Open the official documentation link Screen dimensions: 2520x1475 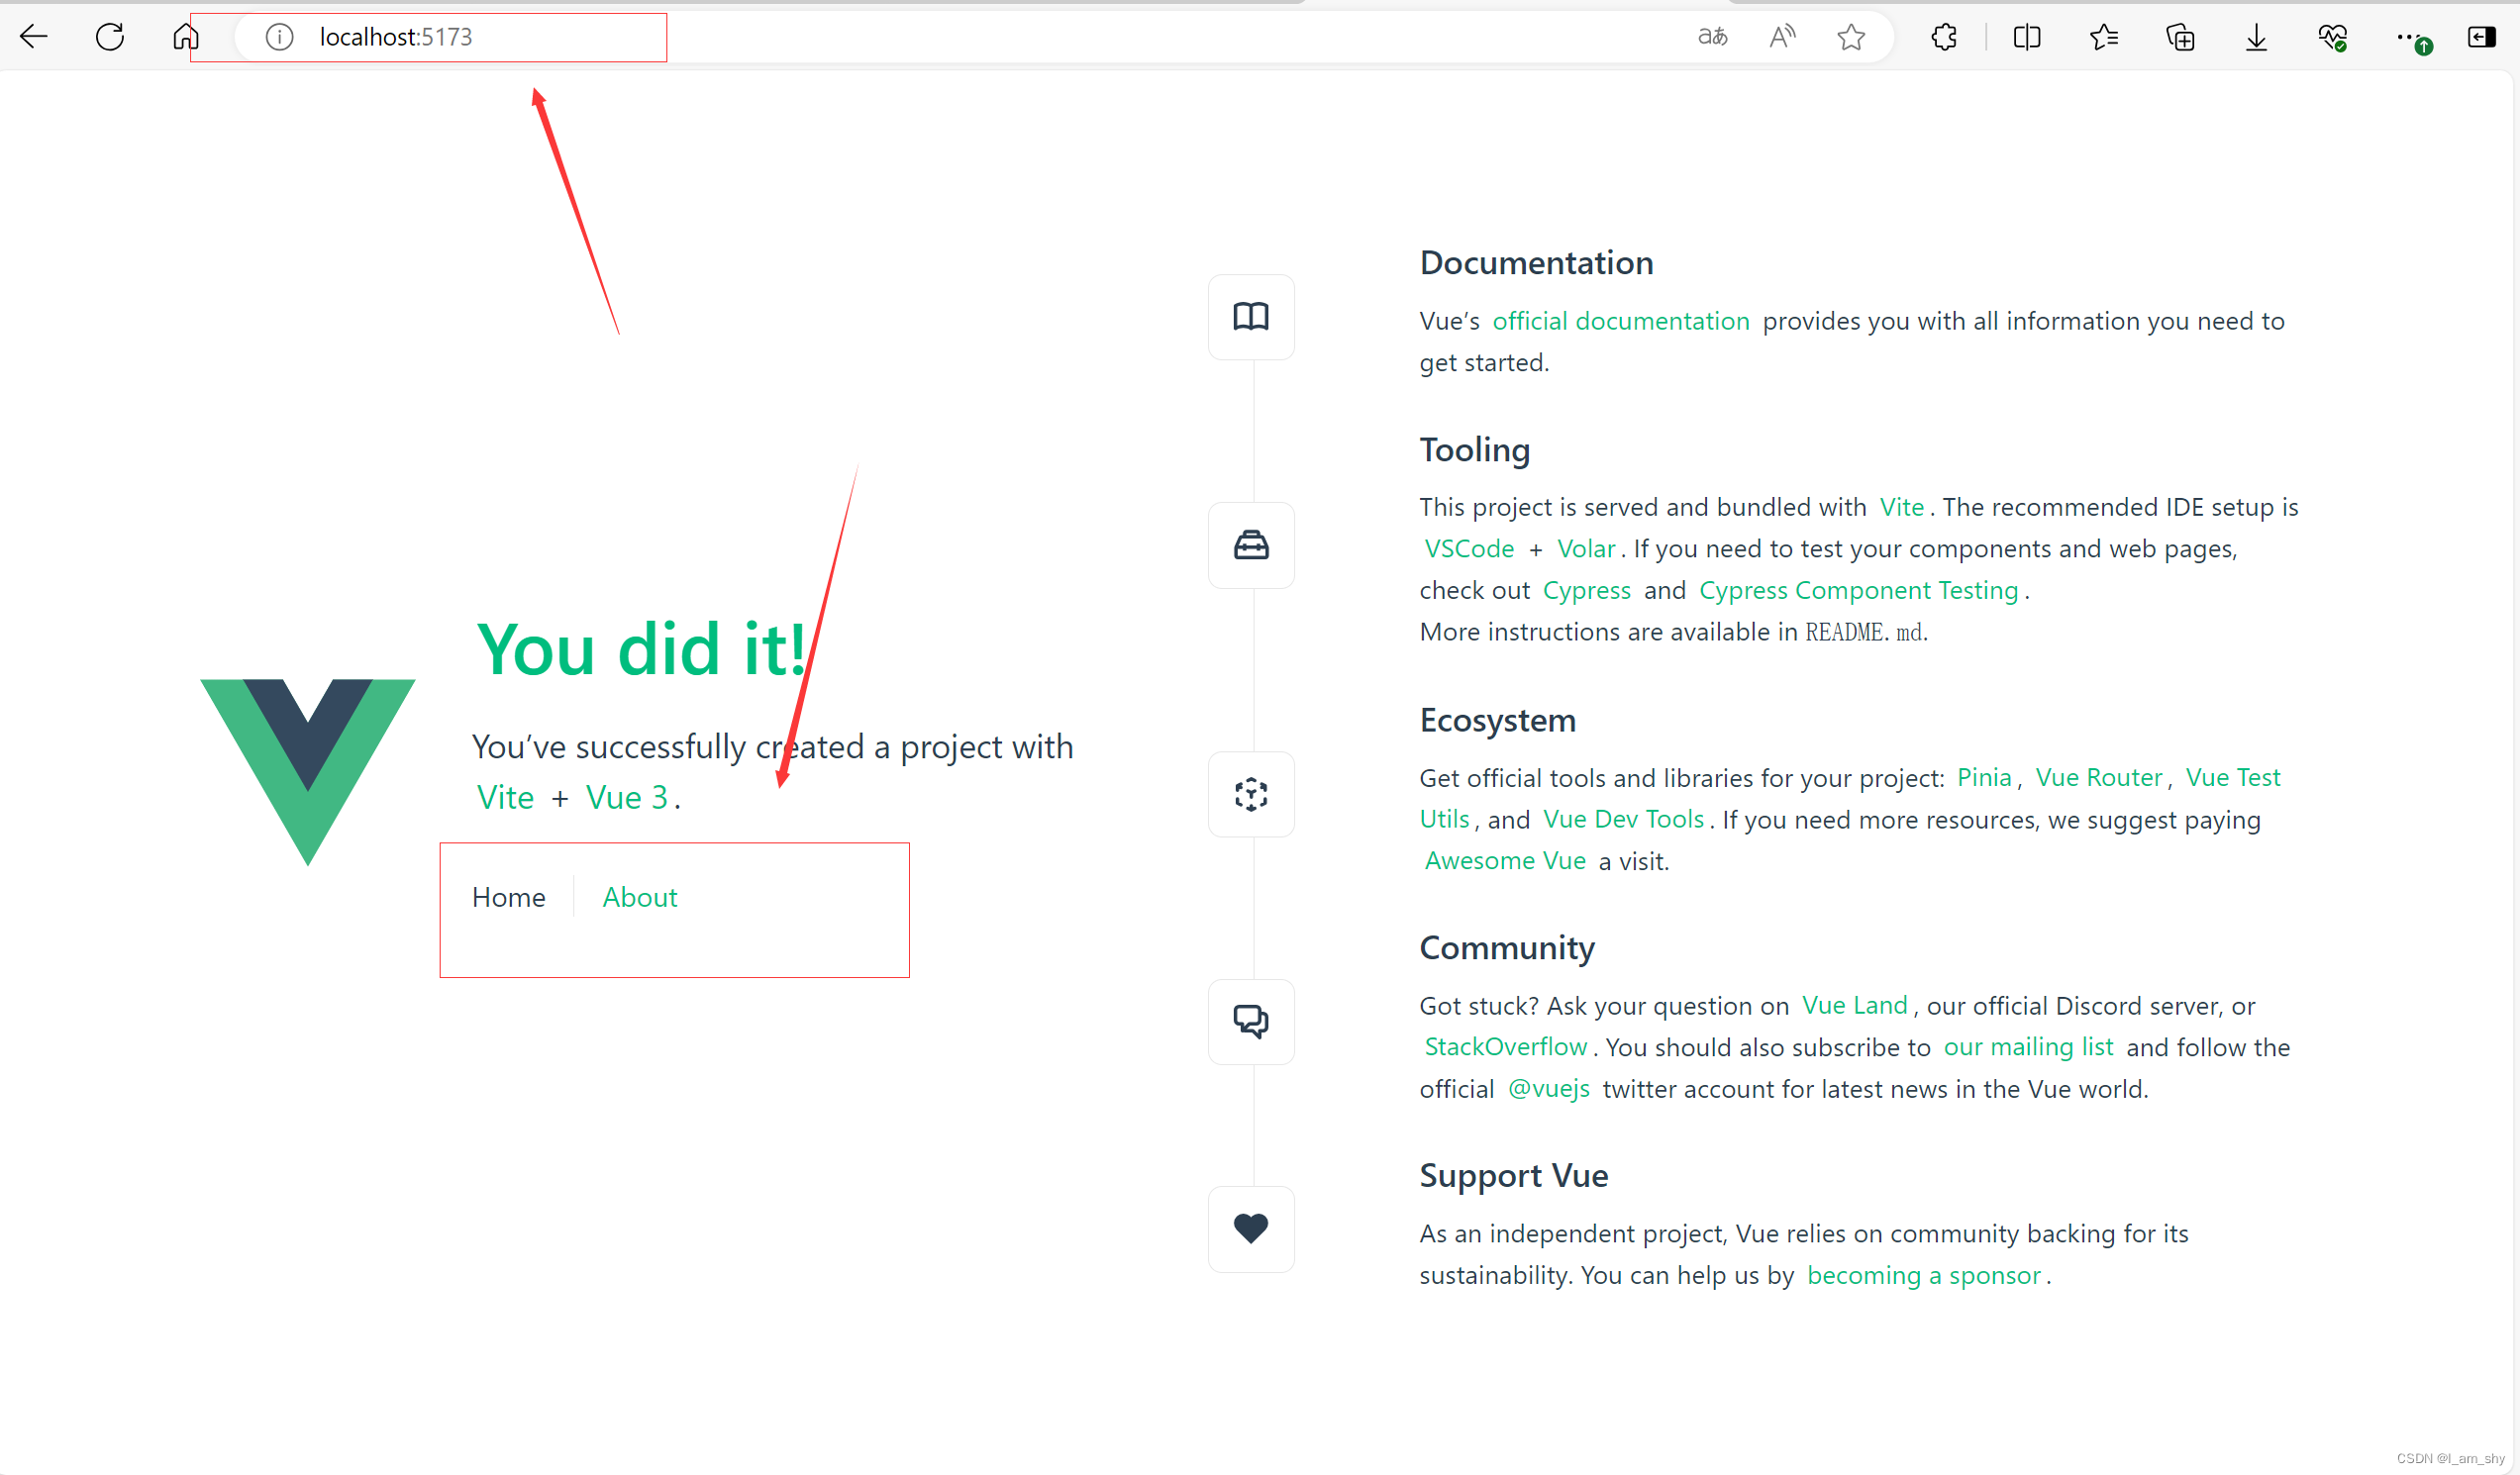(1620, 321)
